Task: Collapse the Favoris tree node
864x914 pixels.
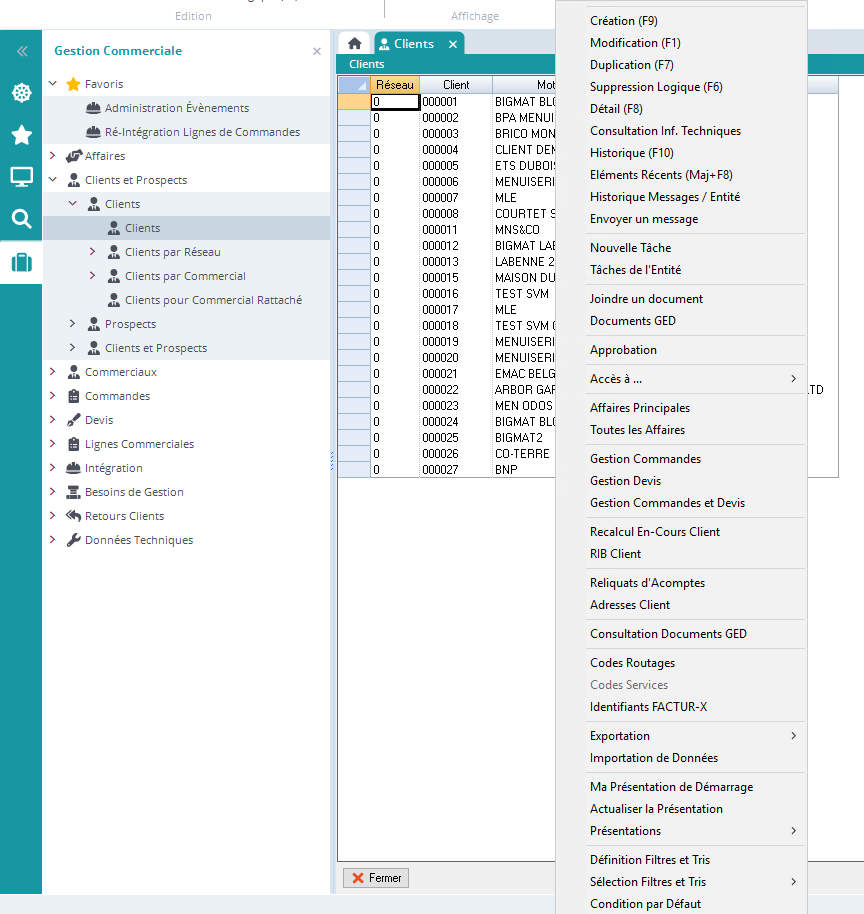Action: pos(53,84)
